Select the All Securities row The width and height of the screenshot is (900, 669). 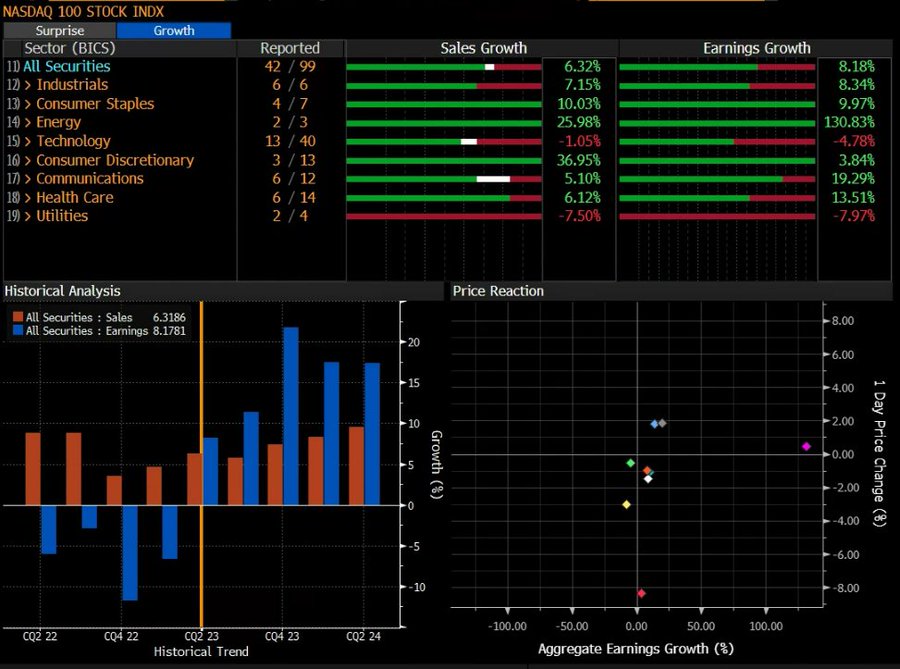[x=67, y=66]
